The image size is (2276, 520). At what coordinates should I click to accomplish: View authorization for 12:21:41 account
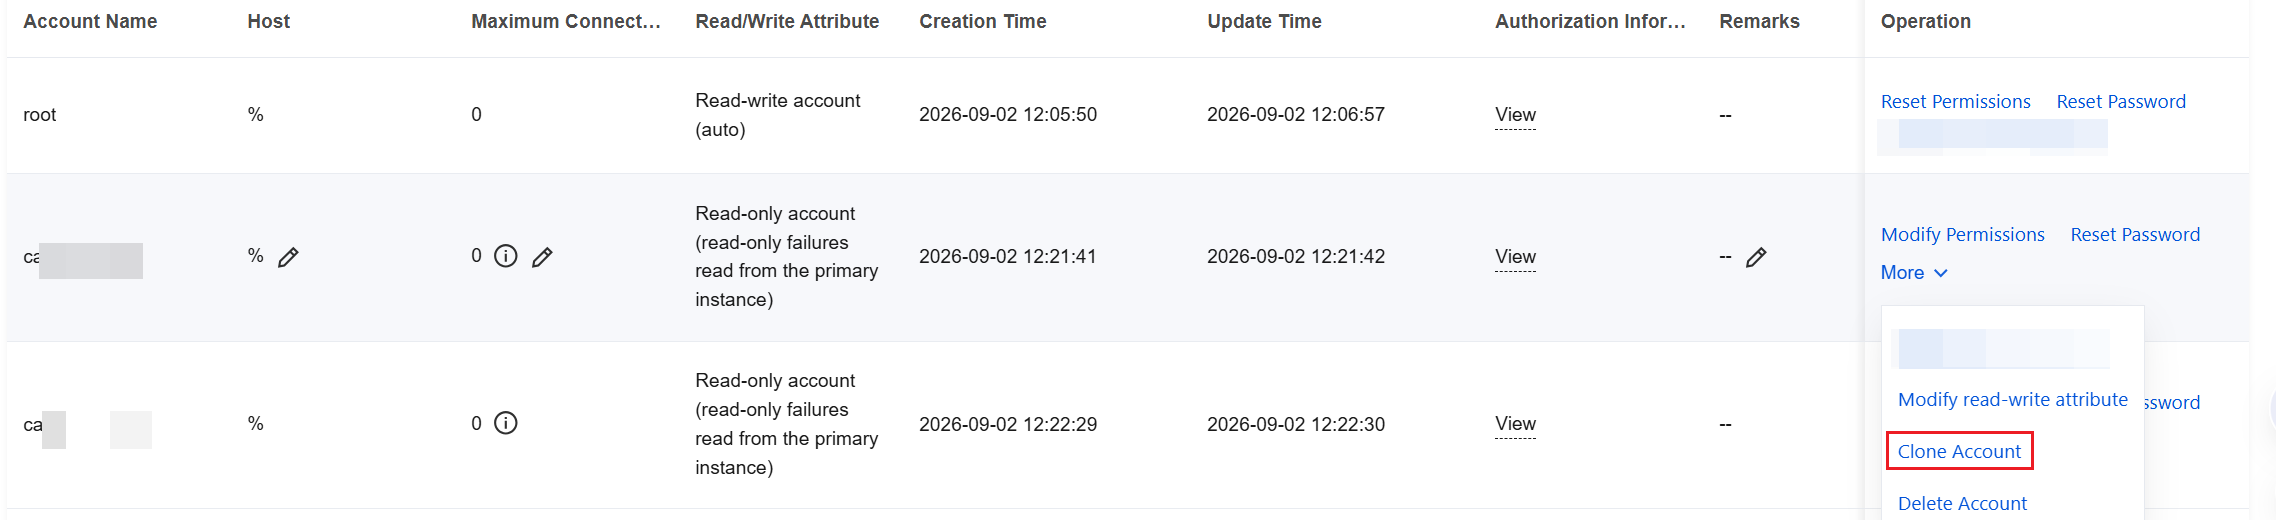[1515, 257]
